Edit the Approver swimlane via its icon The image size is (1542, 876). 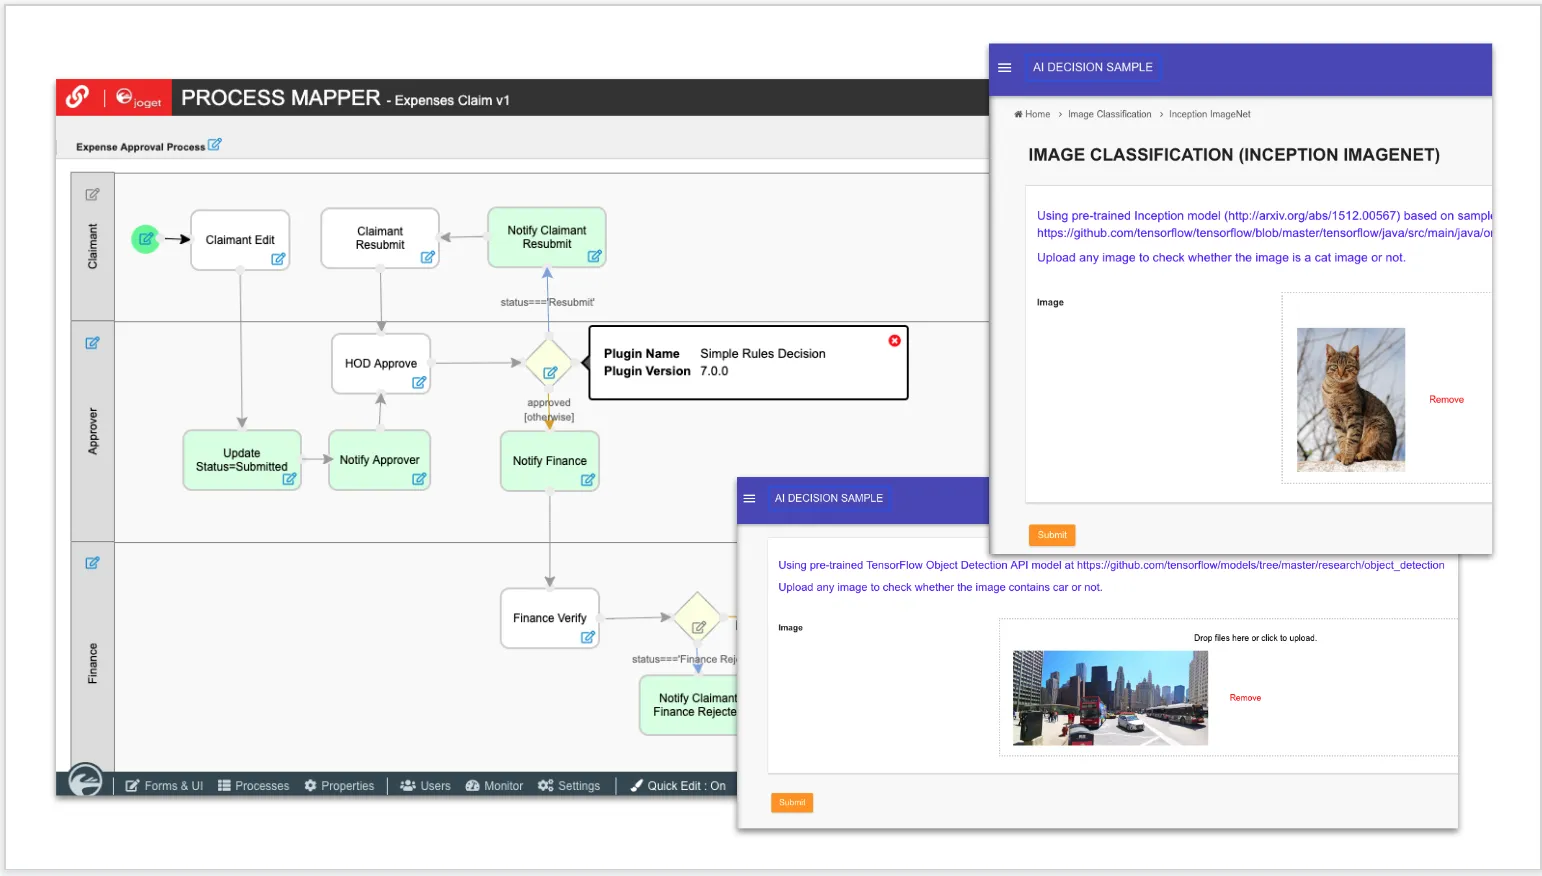pos(92,343)
